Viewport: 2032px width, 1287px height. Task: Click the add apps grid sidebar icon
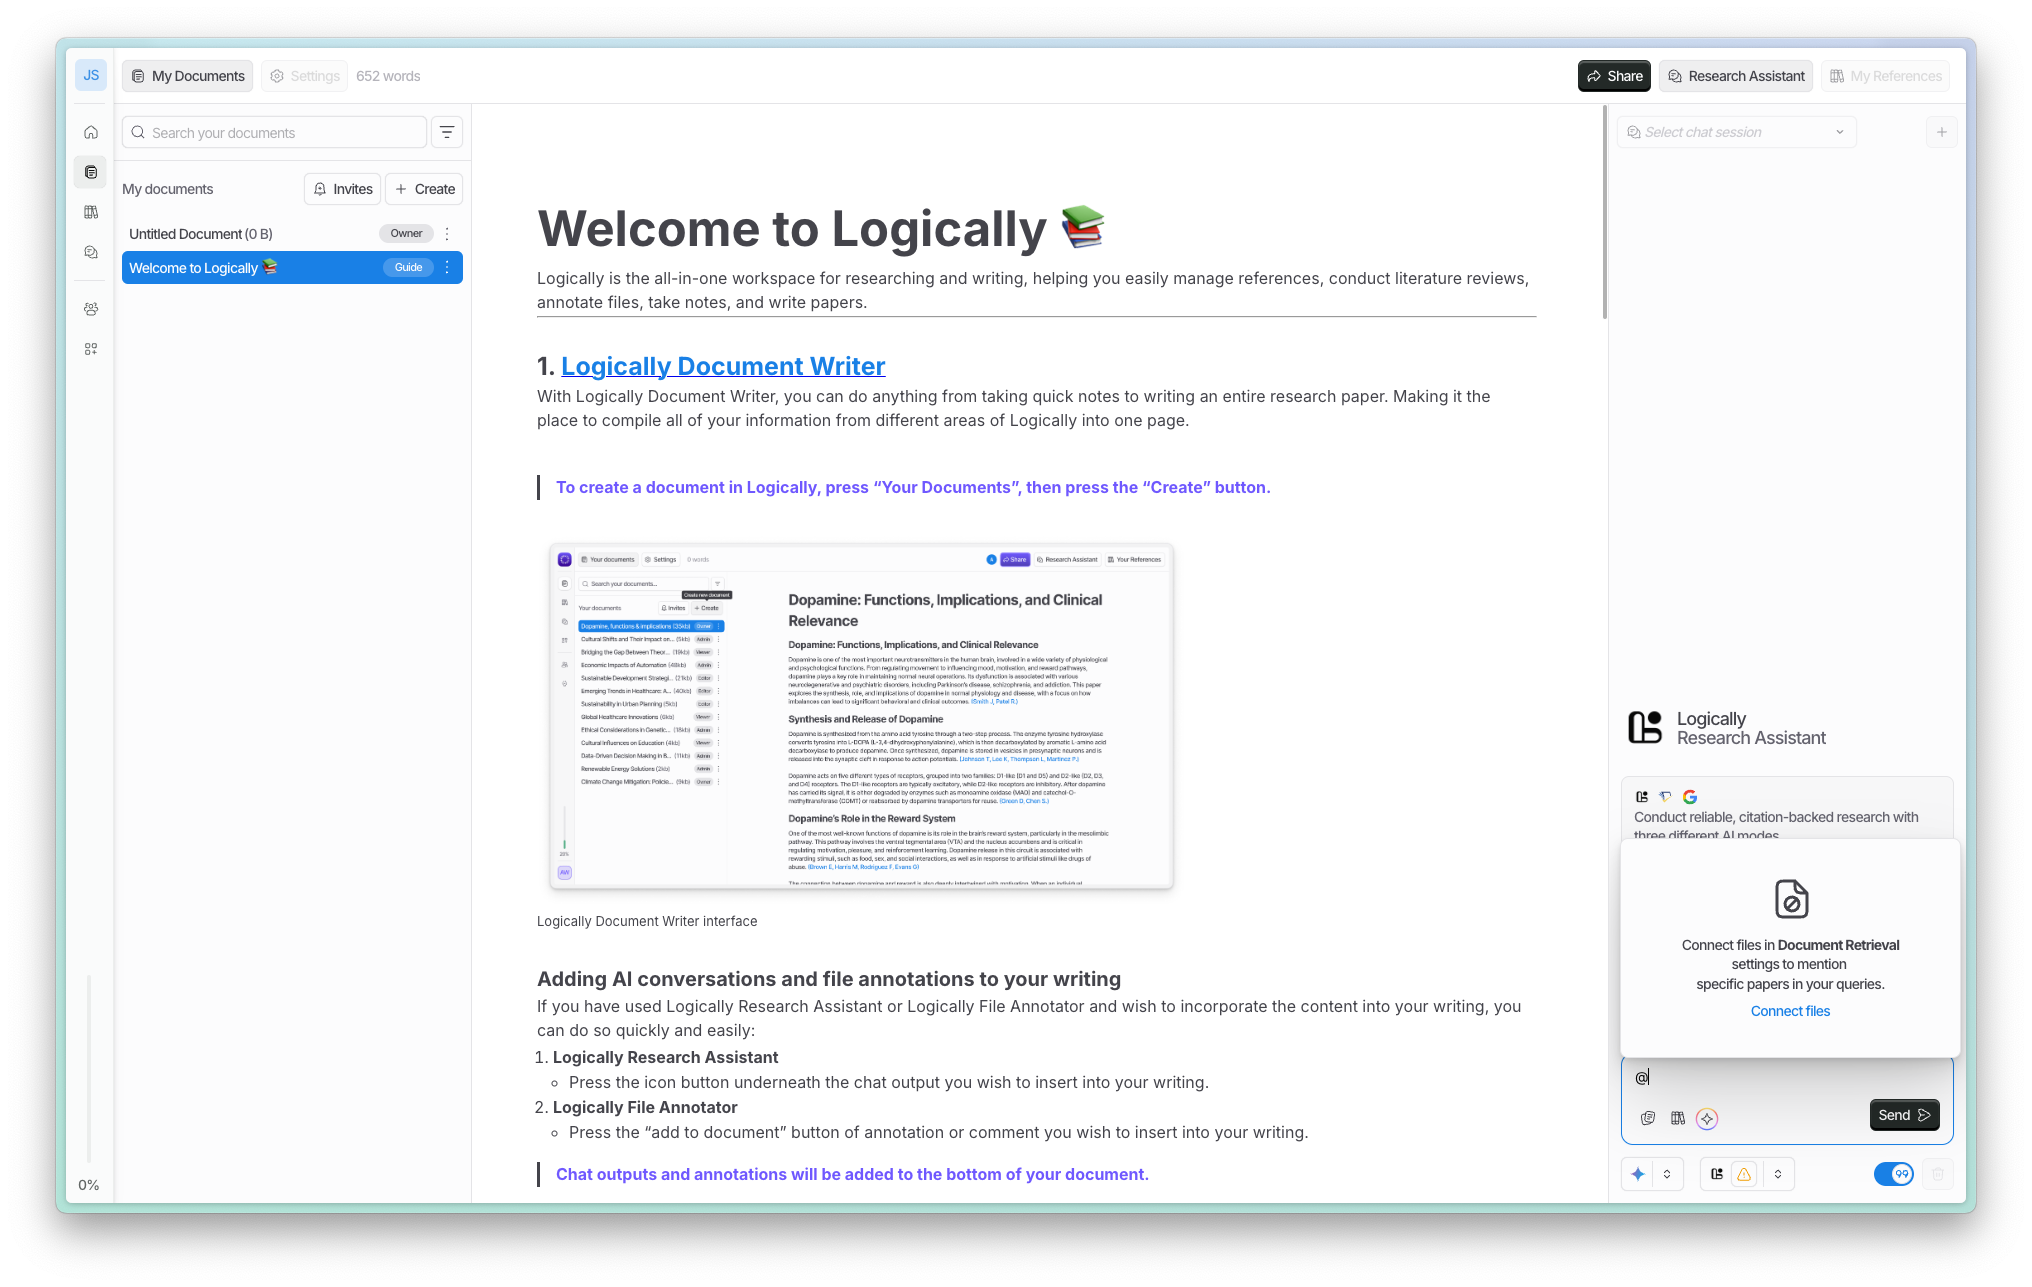(x=91, y=349)
